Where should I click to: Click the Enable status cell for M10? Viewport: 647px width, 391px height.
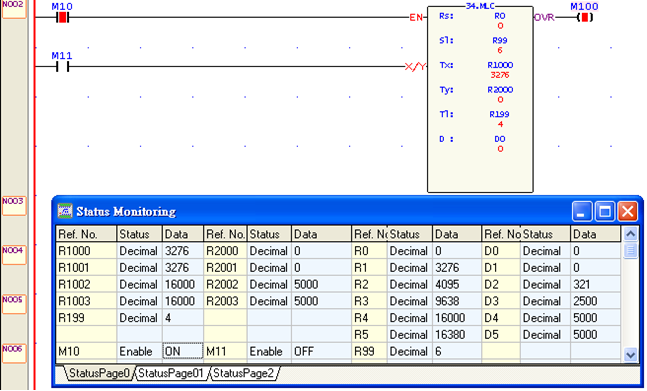(x=139, y=351)
